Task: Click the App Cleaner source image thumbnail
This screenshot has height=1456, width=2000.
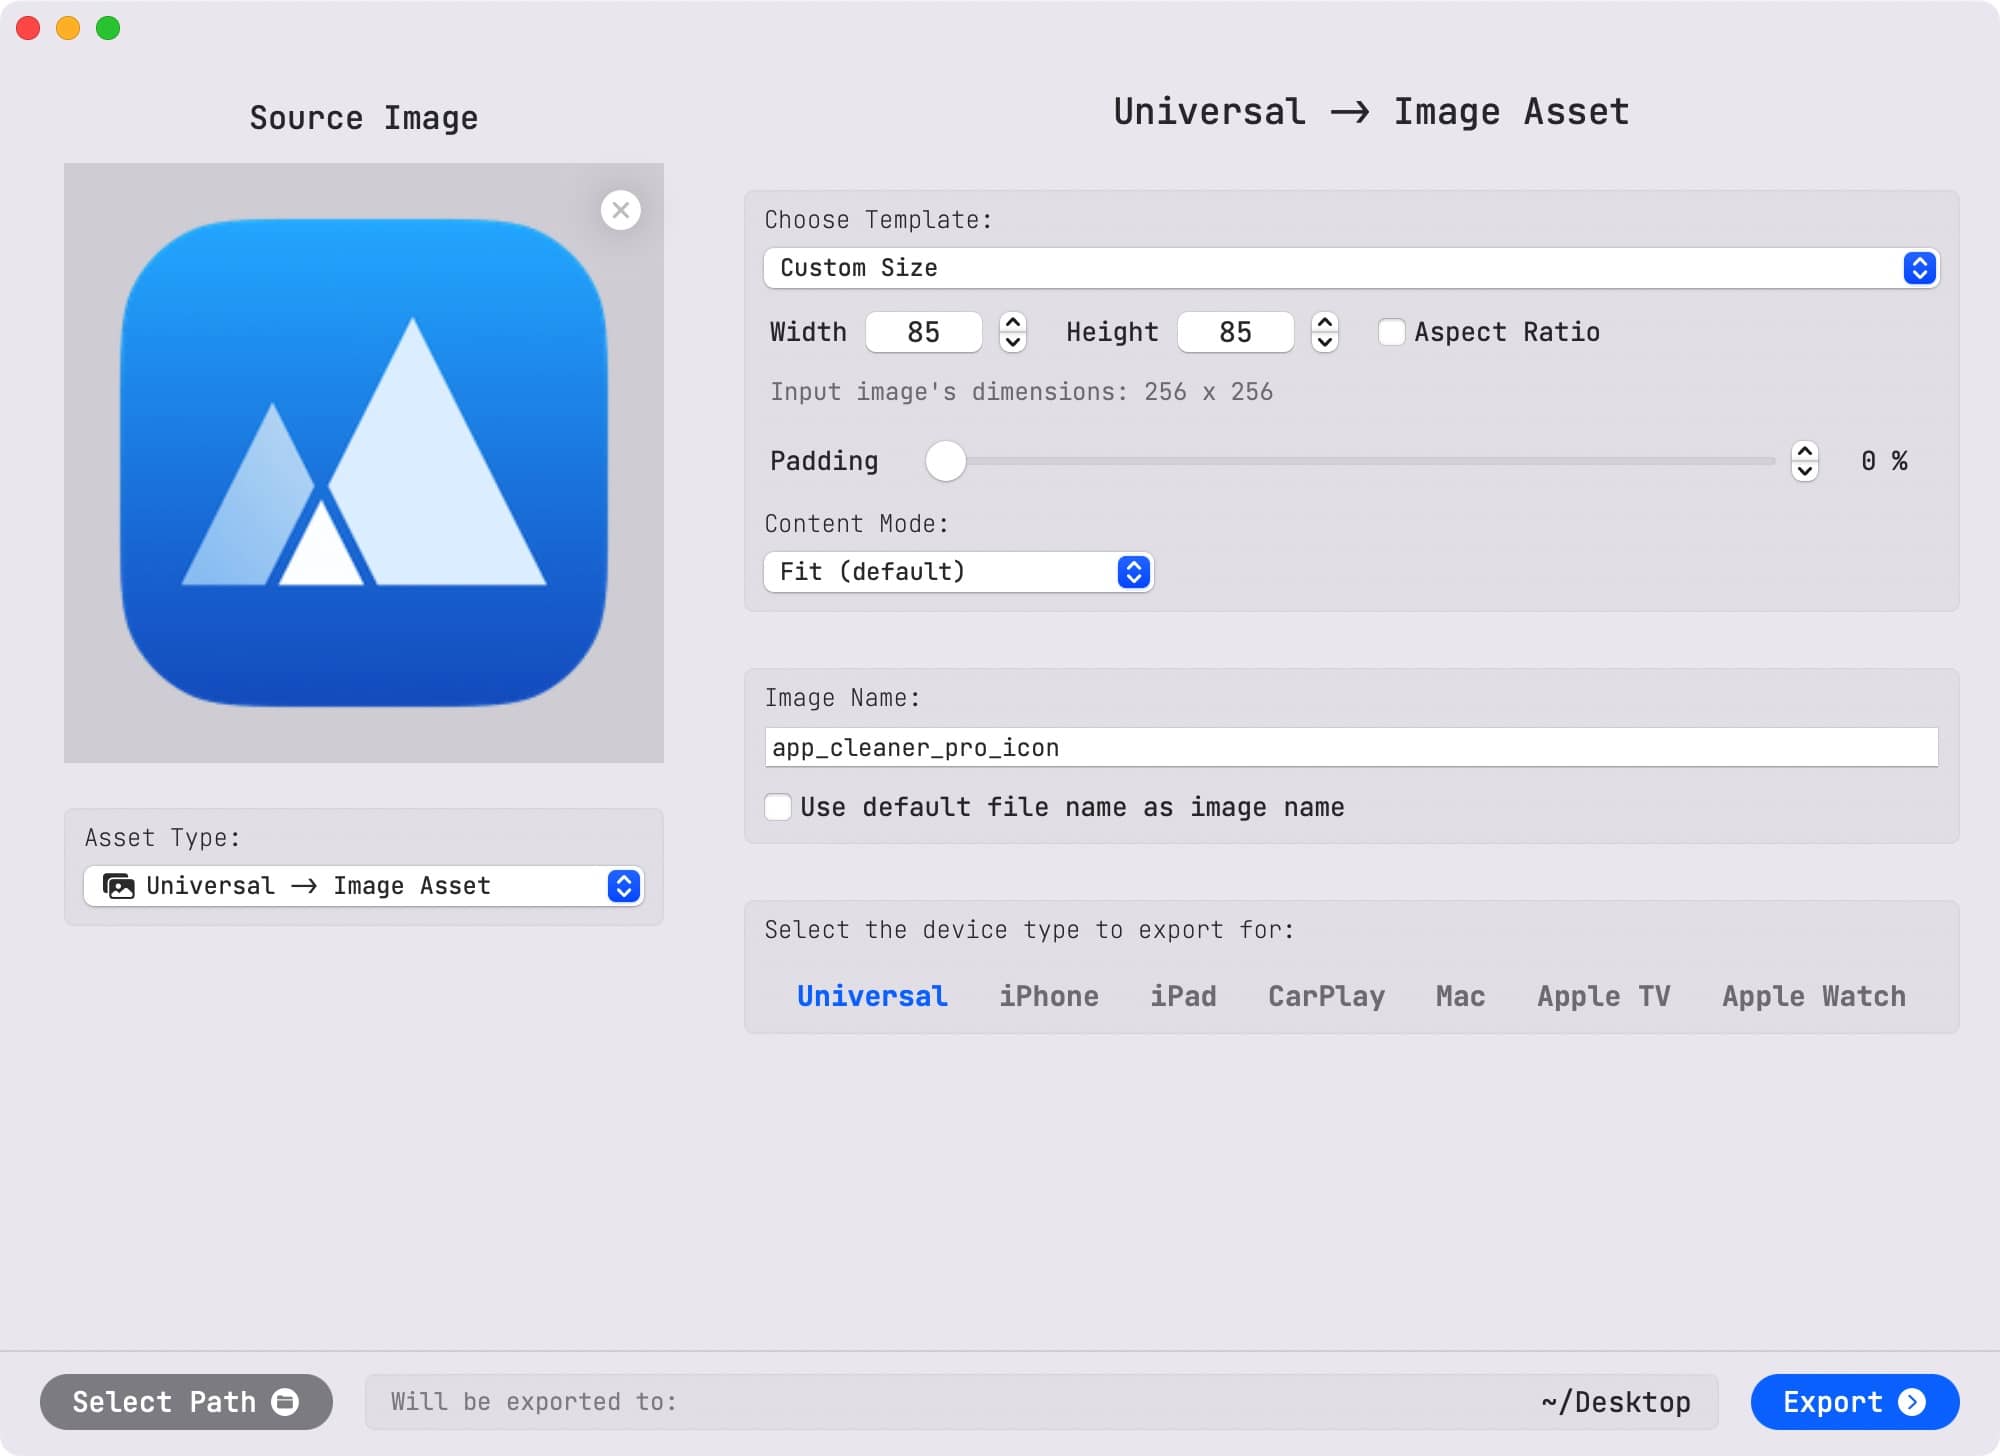Action: point(364,463)
